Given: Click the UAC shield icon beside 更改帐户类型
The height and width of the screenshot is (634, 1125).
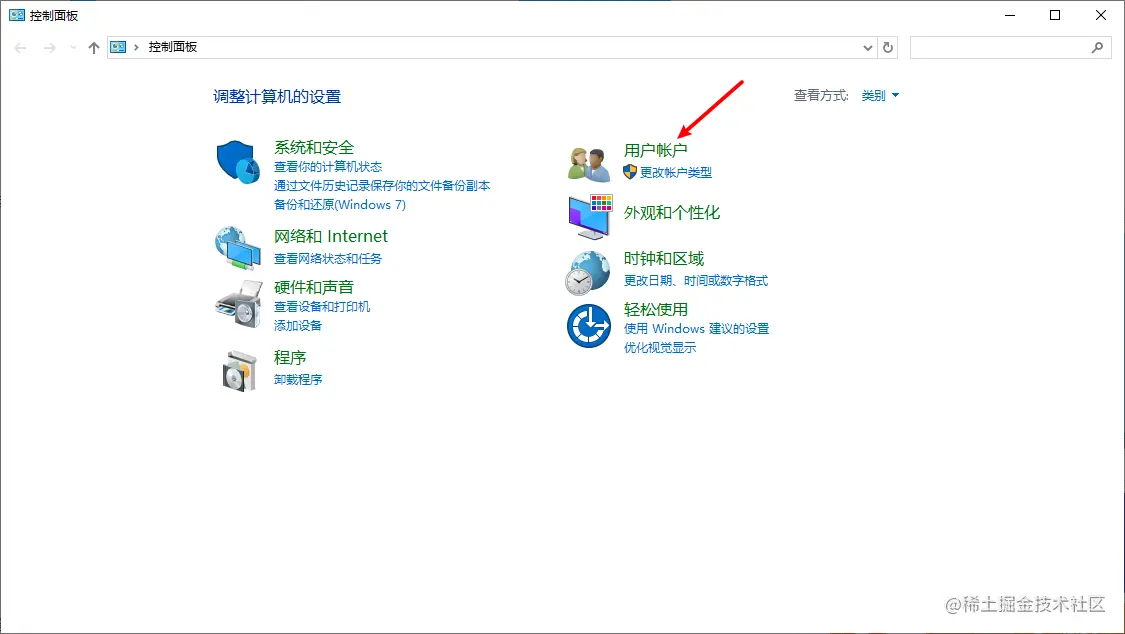Looking at the screenshot, I should [630, 172].
